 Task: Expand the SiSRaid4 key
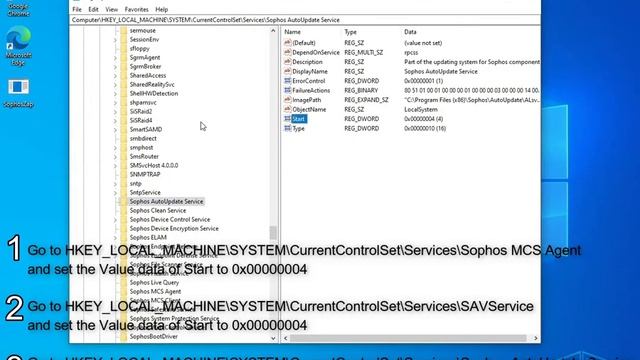tap(115, 120)
